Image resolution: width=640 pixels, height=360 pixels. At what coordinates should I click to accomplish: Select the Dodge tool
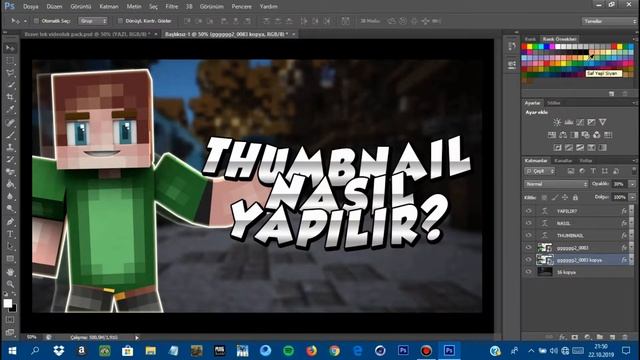[10, 209]
